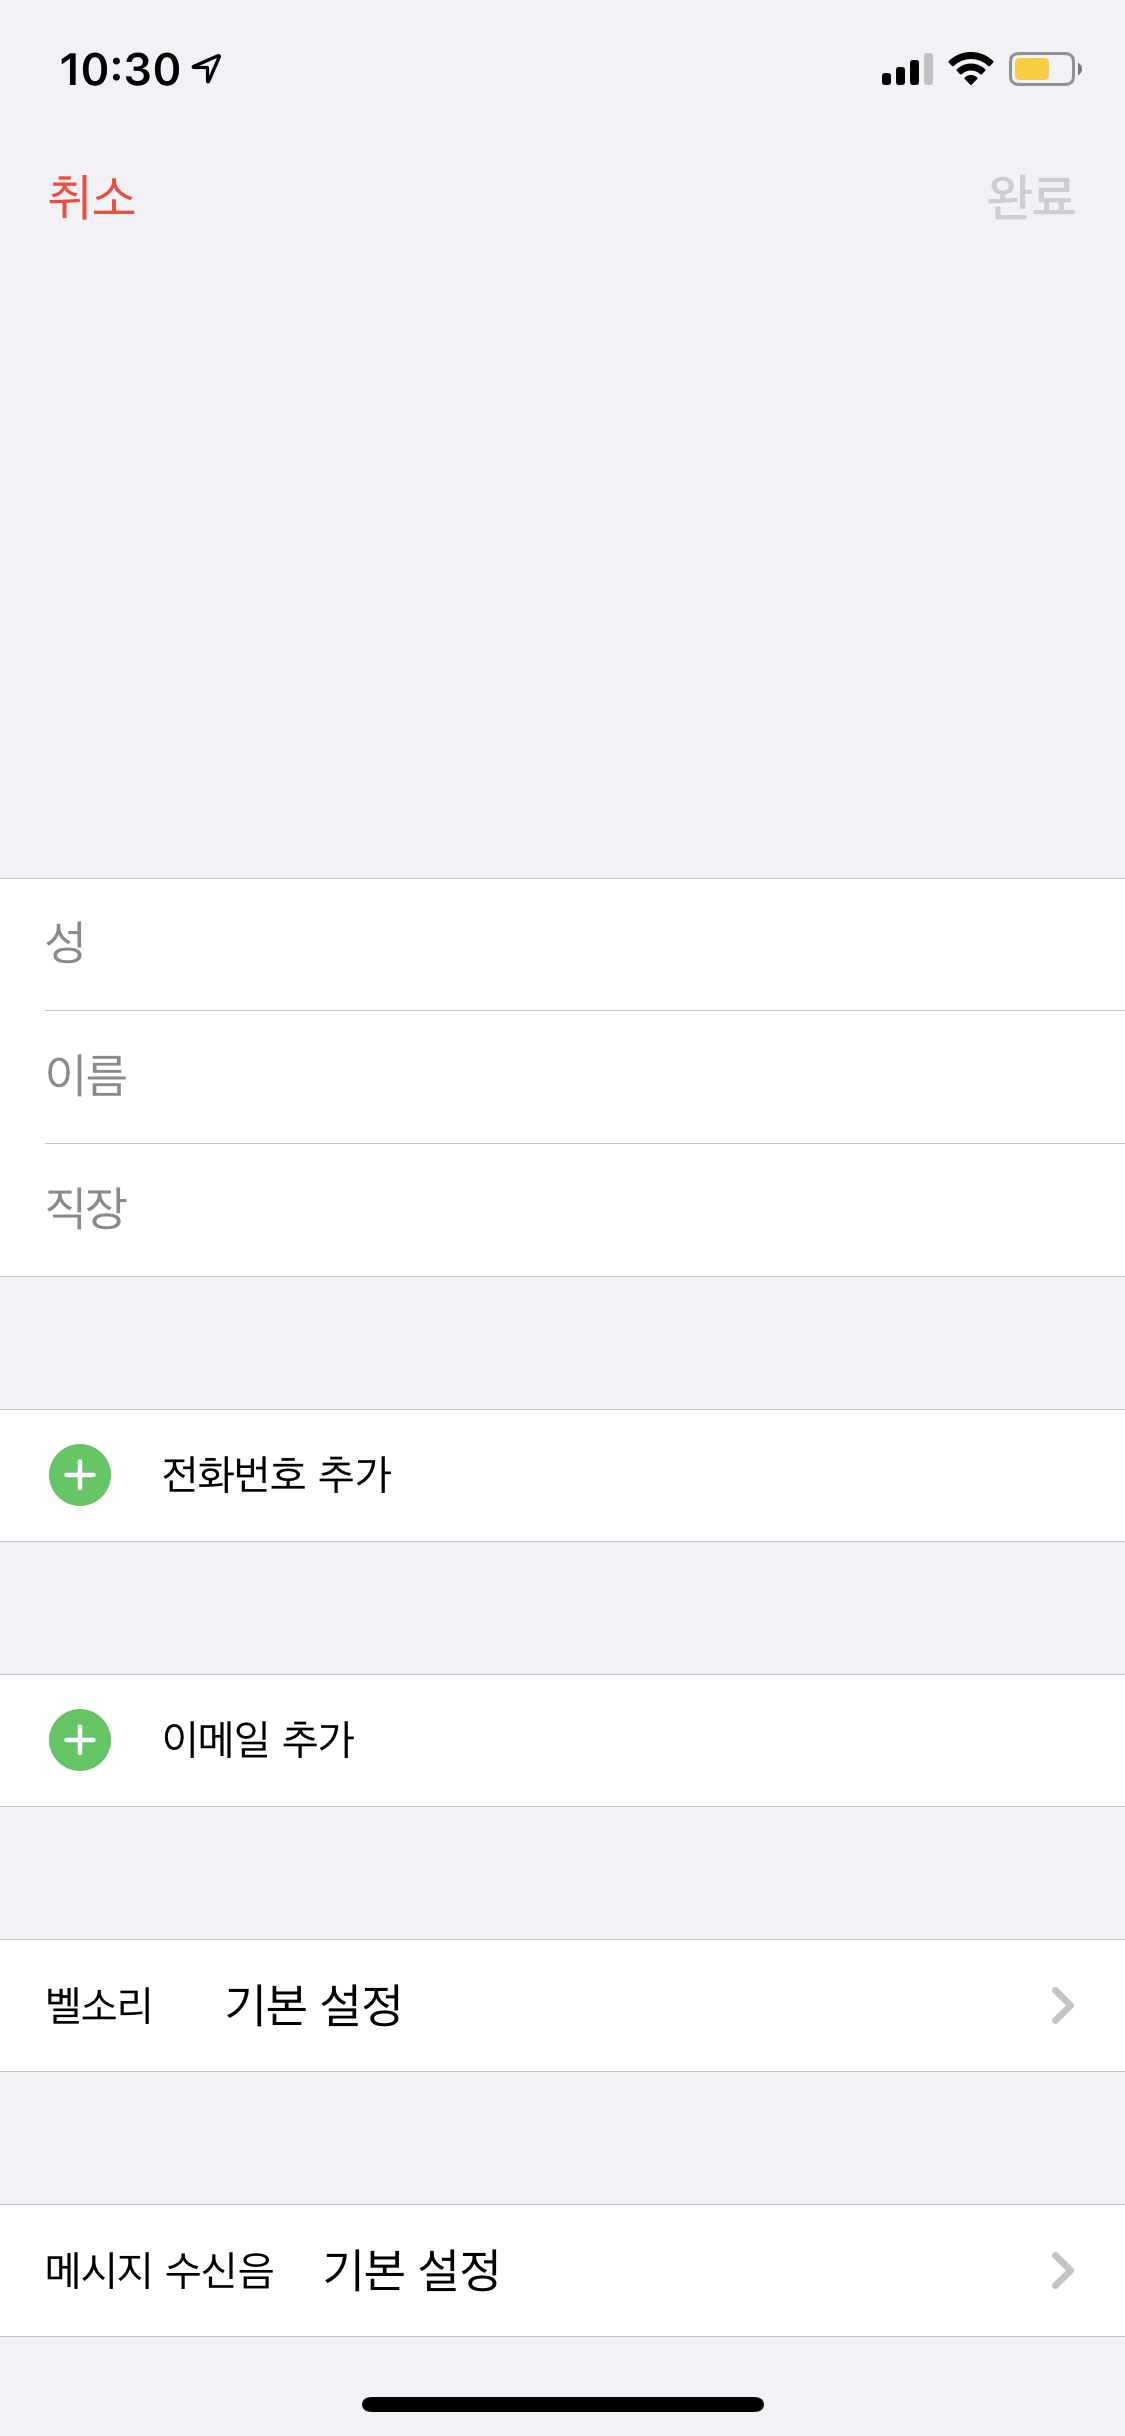
Task: Tap the cellular signal bars icon
Action: (x=906, y=70)
